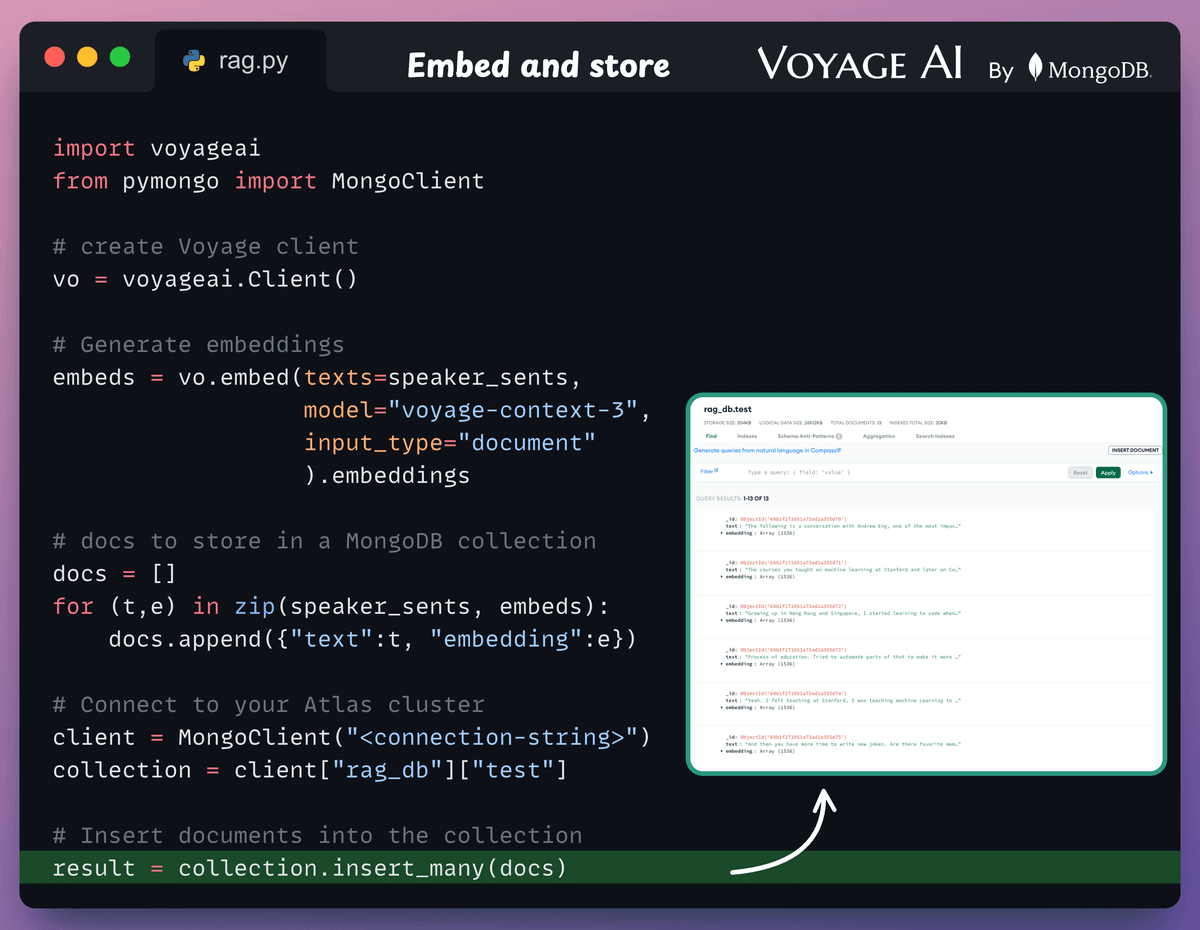The width and height of the screenshot is (1200, 930).
Task: Click the ObjectId ending in 355d70
Action: pos(793,519)
